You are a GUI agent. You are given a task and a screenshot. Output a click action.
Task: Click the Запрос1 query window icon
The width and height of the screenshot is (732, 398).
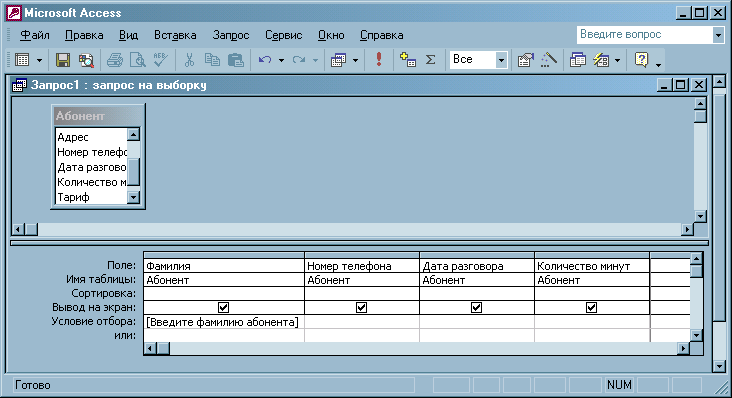tap(19, 85)
